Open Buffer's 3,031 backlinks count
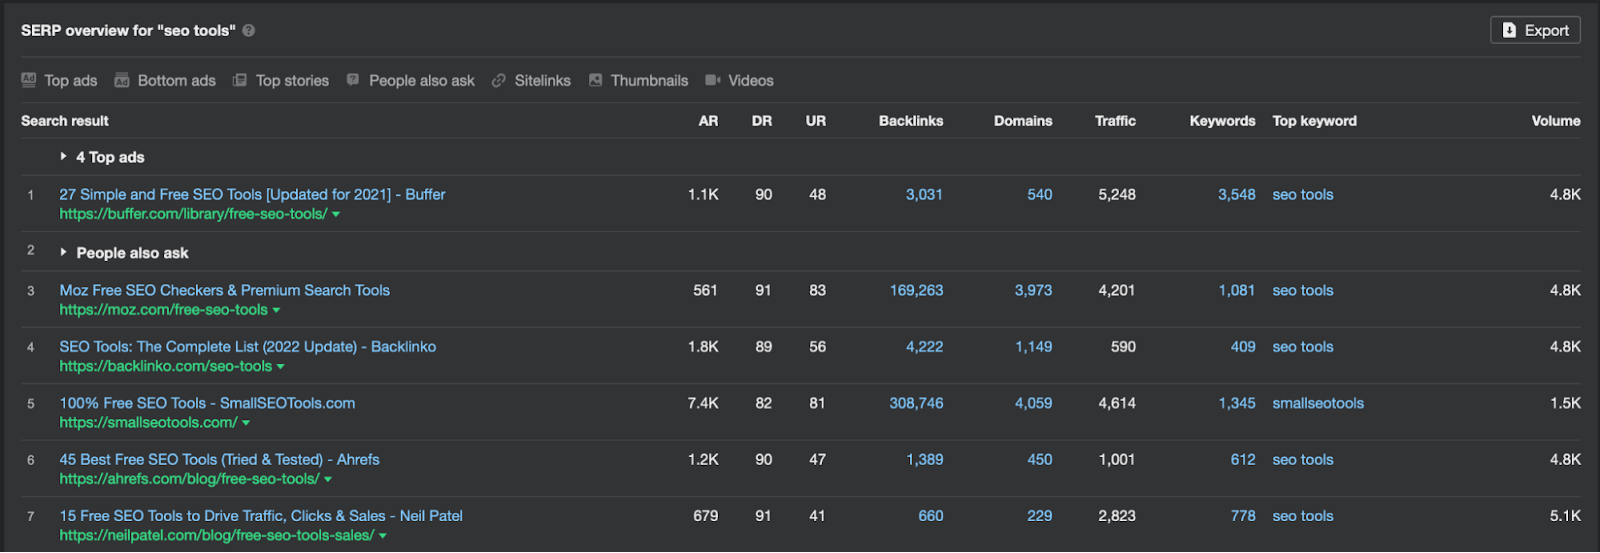The image size is (1600, 553). pyautogui.click(x=924, y=195)
